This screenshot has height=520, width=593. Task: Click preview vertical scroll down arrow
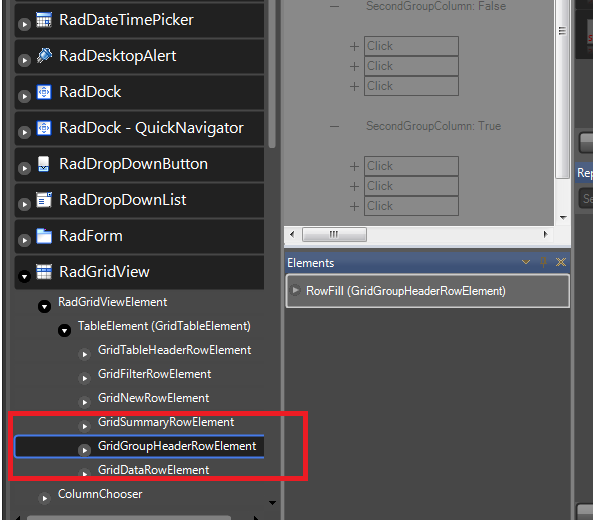[x=563, y=217]
